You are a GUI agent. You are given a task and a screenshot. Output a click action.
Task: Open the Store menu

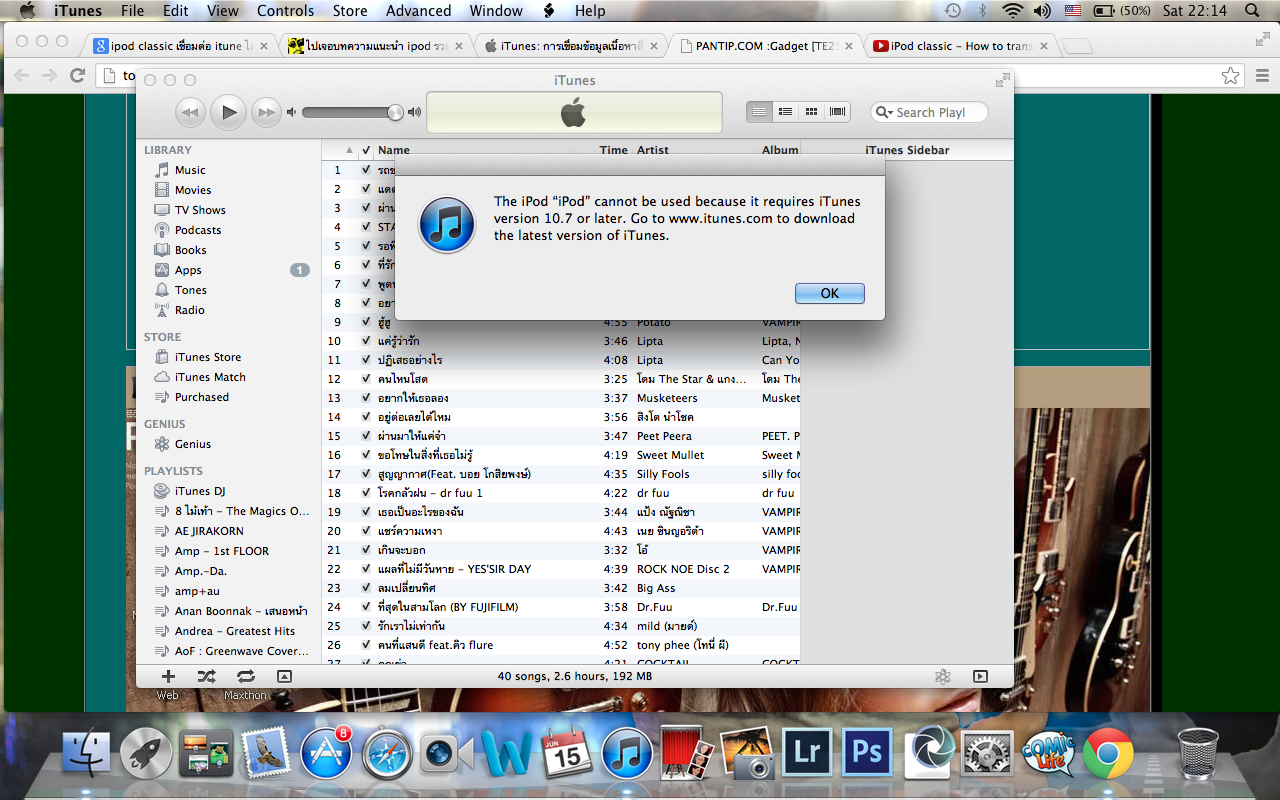pos(350,11)
